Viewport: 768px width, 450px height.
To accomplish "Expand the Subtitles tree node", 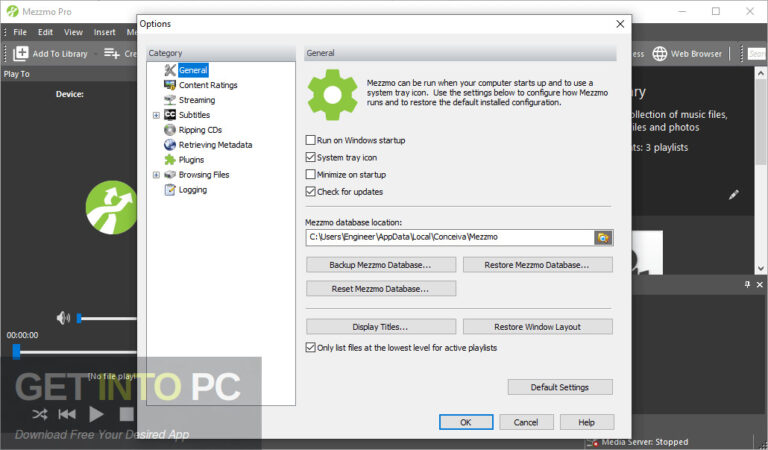I will [x=156, y=115].
